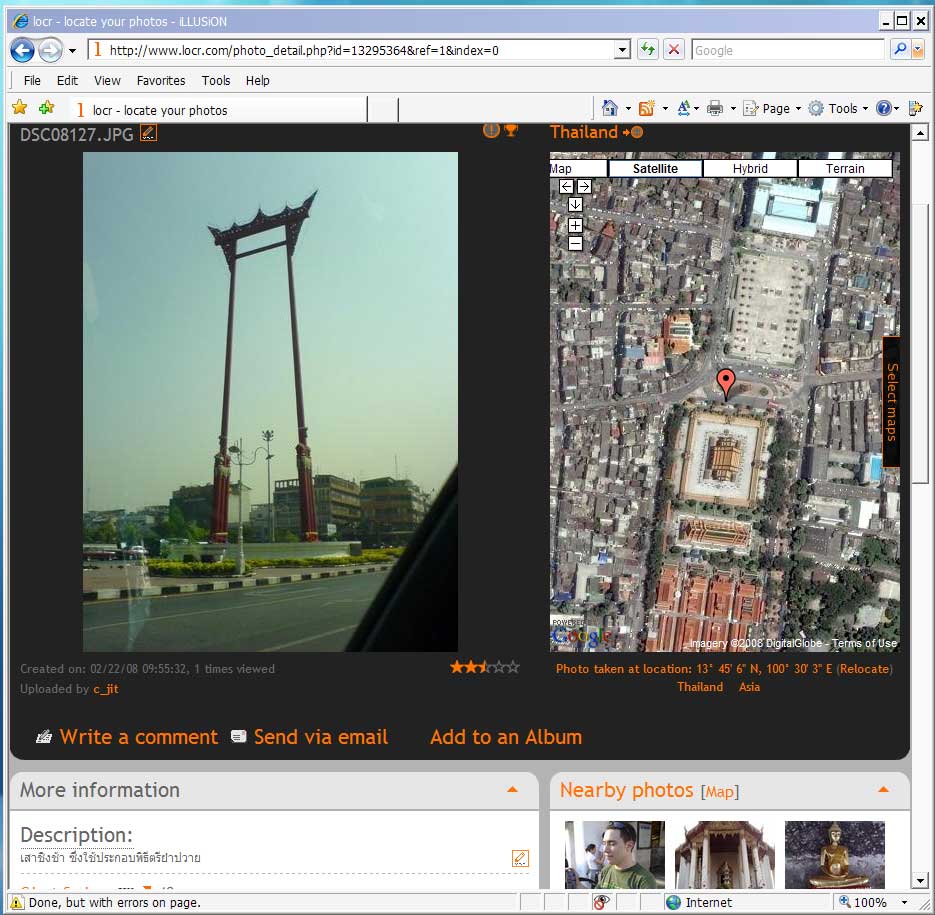Click the edit icon next to DSC08127.JPG
The width and height of the screenshot is (935, 915).
click(x=148, y=132)
